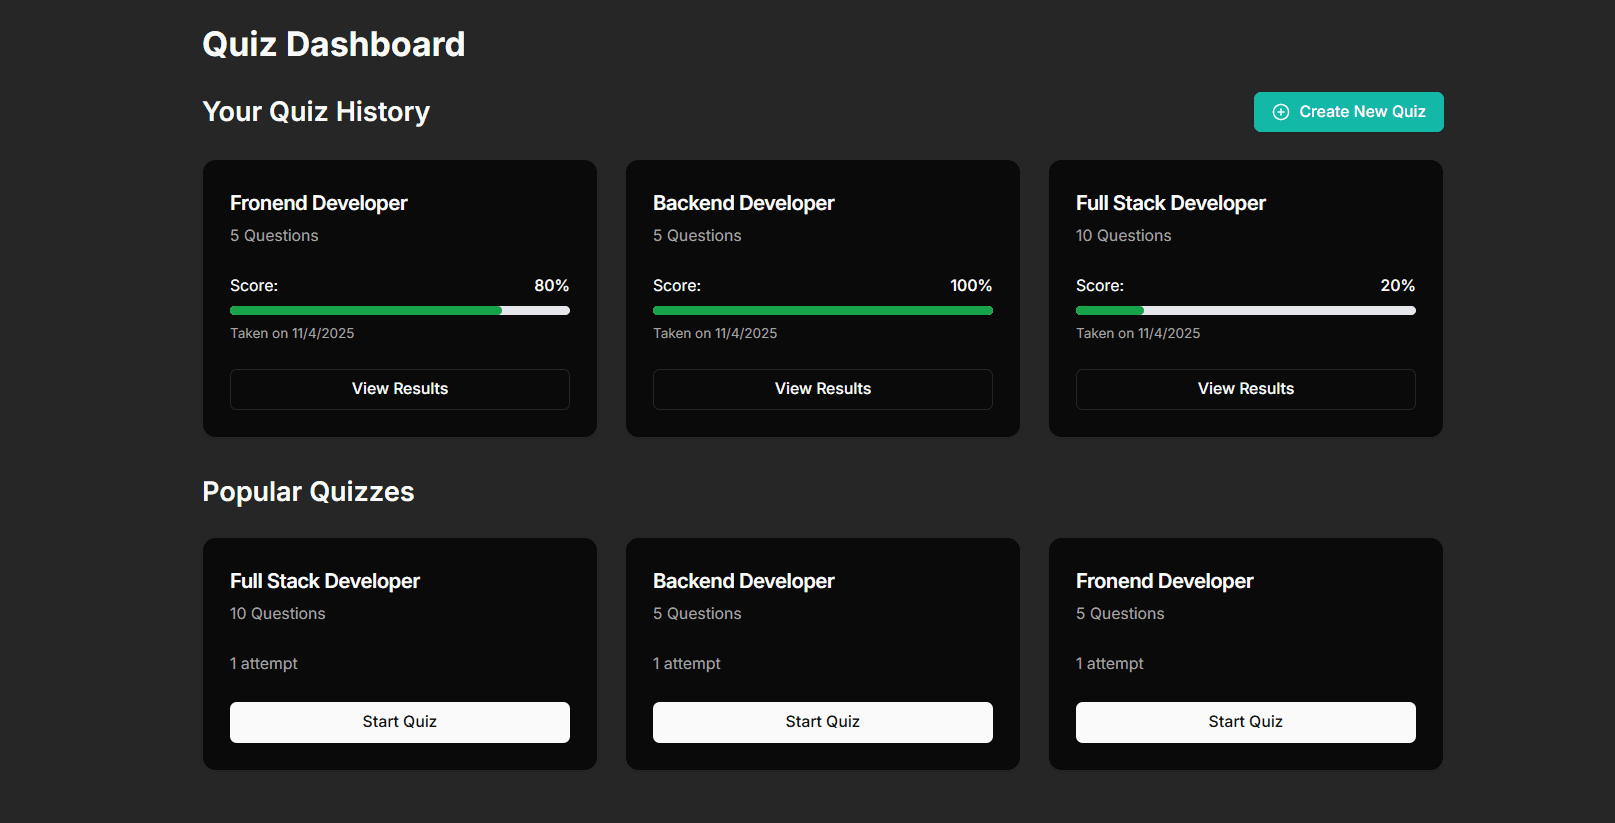
Task: Start the Backend Developer popular quiz
Action: pyautogui.click(x=823, y=722)
